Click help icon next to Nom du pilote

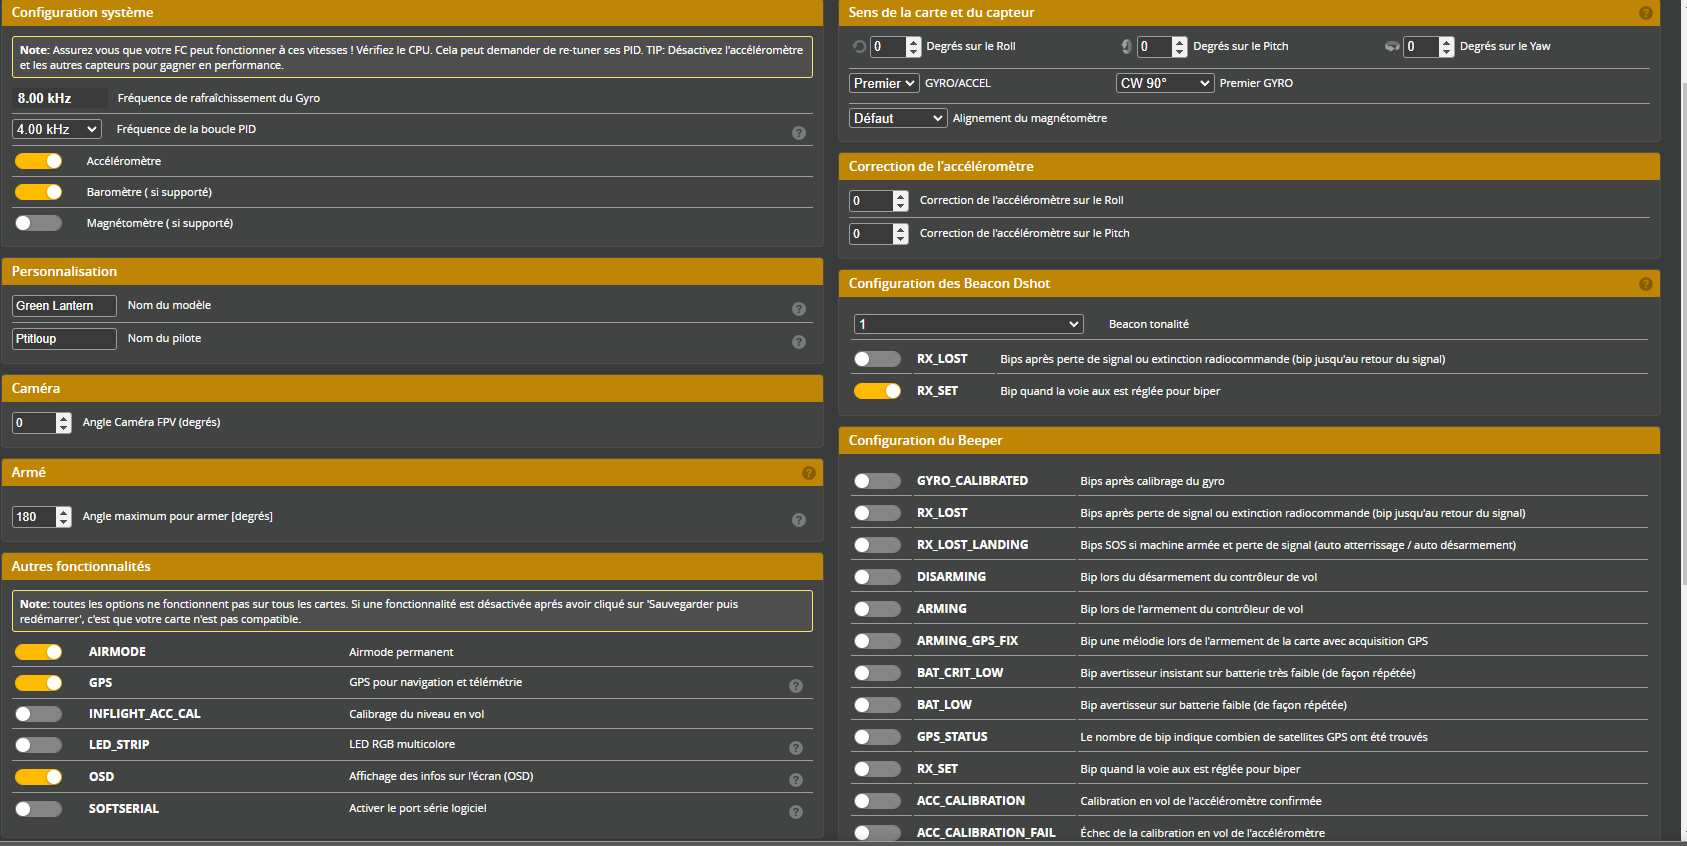pyautogui.click(x=798, y=342)
